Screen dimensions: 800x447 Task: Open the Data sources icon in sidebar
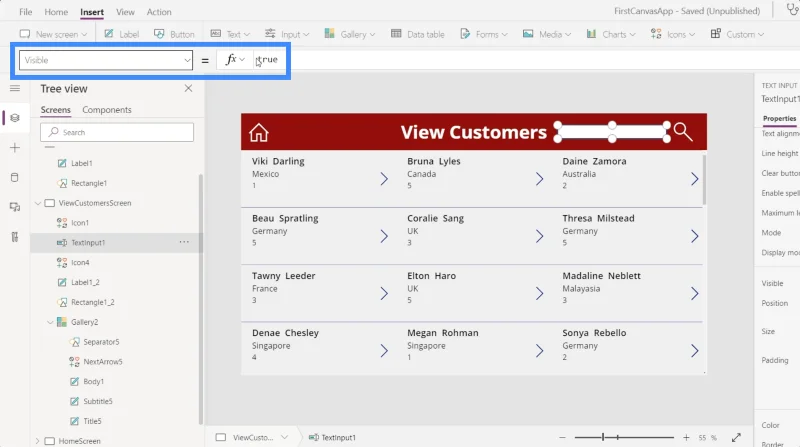[x=15, y=178]
